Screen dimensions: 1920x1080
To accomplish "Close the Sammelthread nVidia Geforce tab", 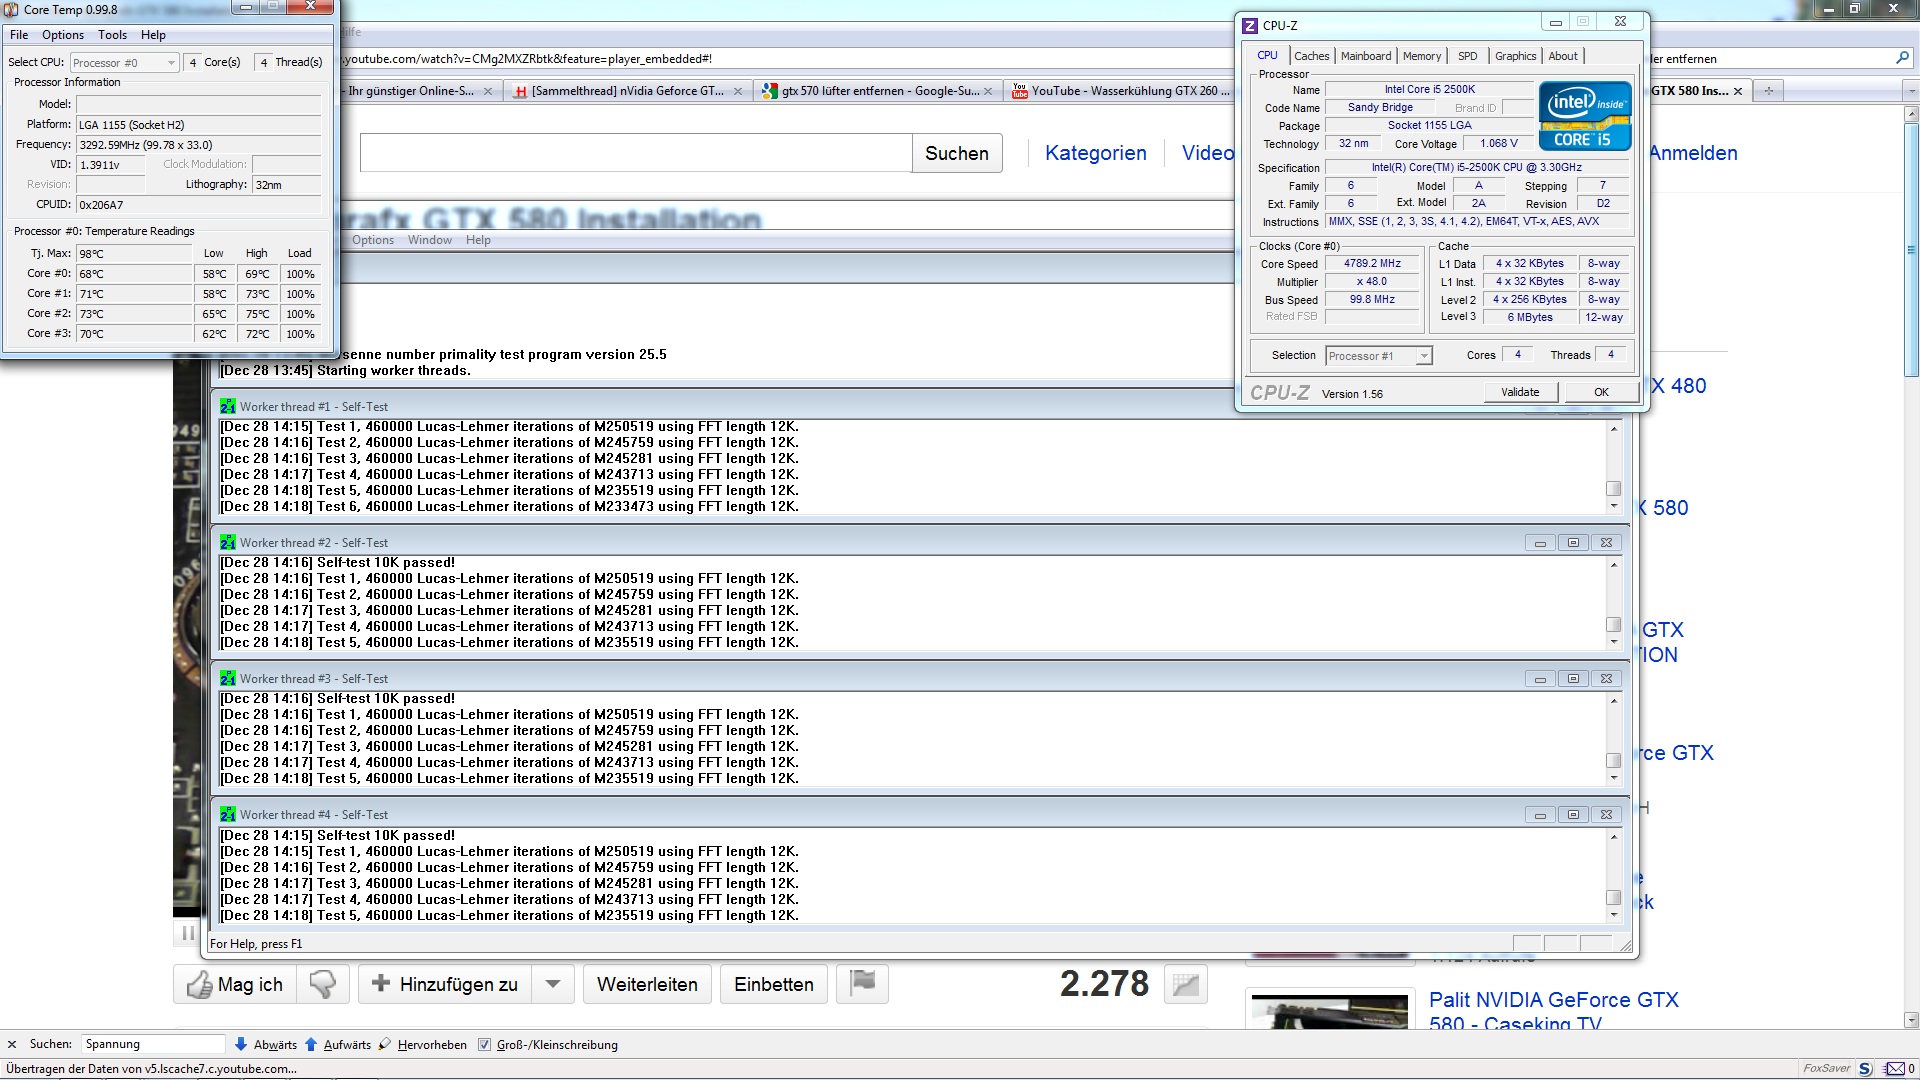I will 738,91.
